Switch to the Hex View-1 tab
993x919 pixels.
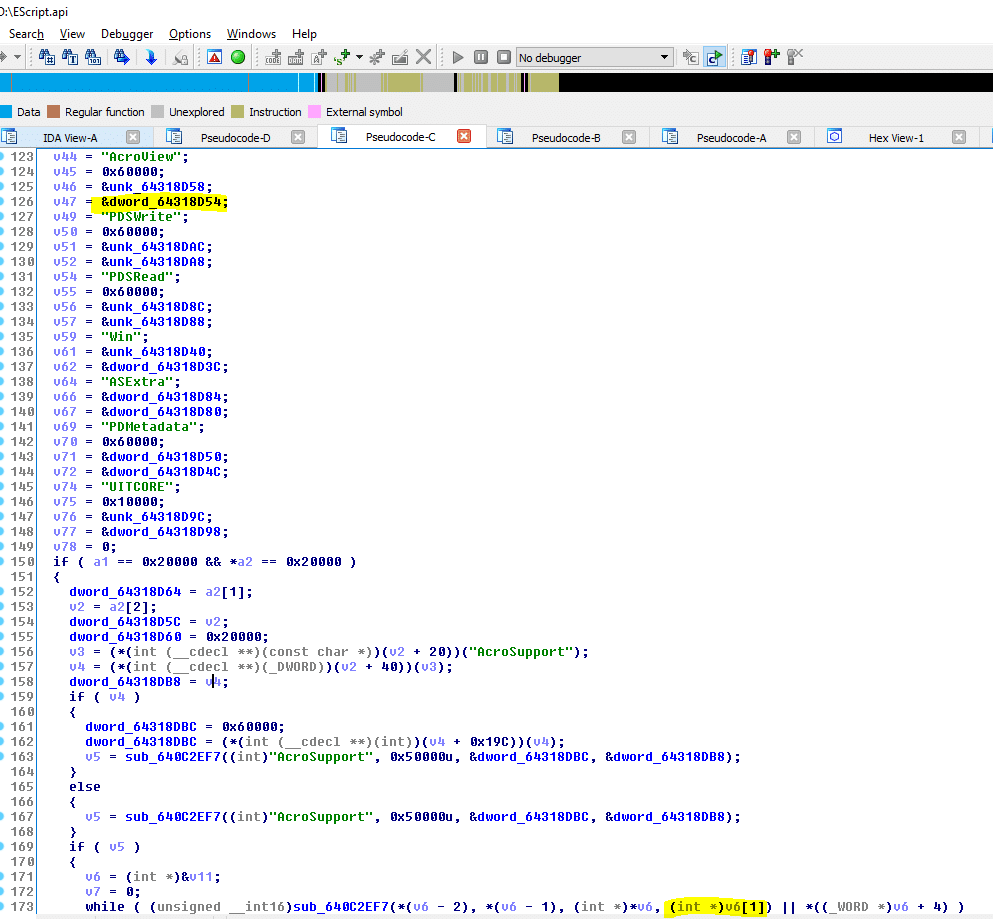point(896,137)
